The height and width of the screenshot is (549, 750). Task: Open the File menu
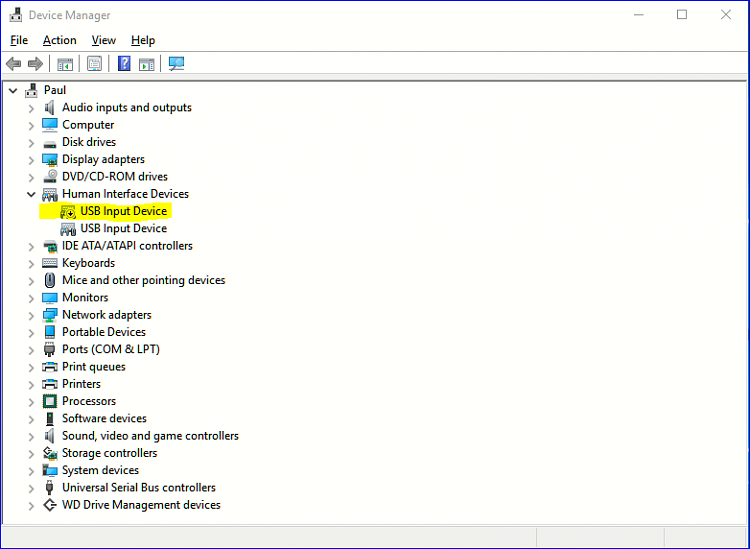pyautogui.click(x=19, y=40)
